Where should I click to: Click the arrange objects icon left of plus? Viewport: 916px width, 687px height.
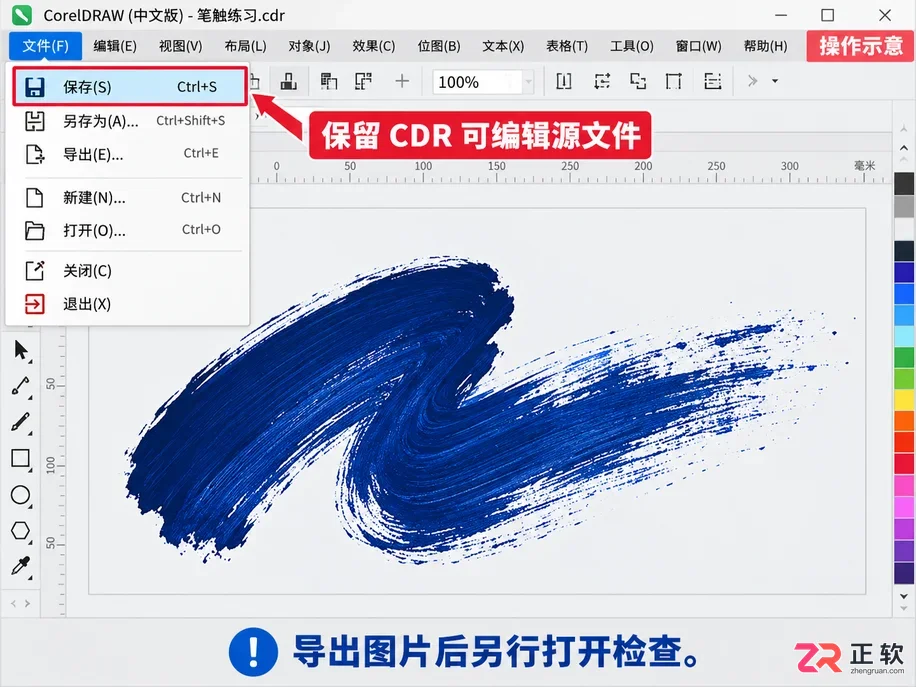329,81
